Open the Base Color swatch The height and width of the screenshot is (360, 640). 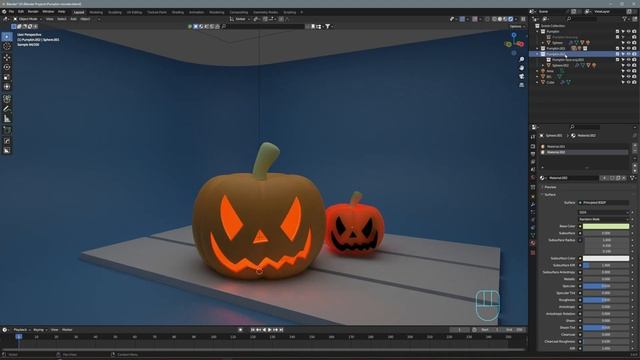(606, 226)
